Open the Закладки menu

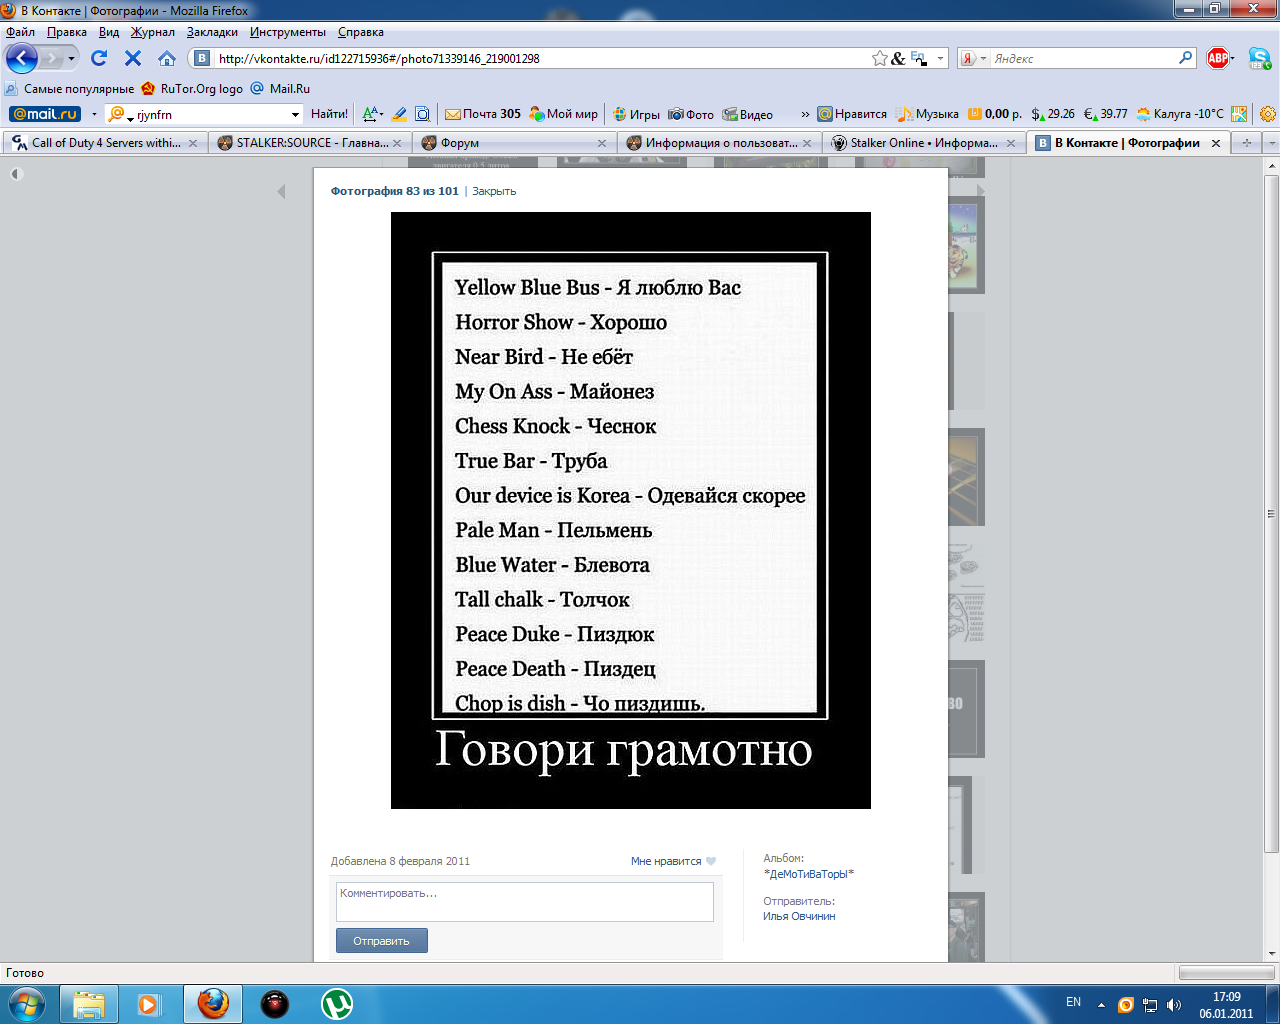(212, 32)
